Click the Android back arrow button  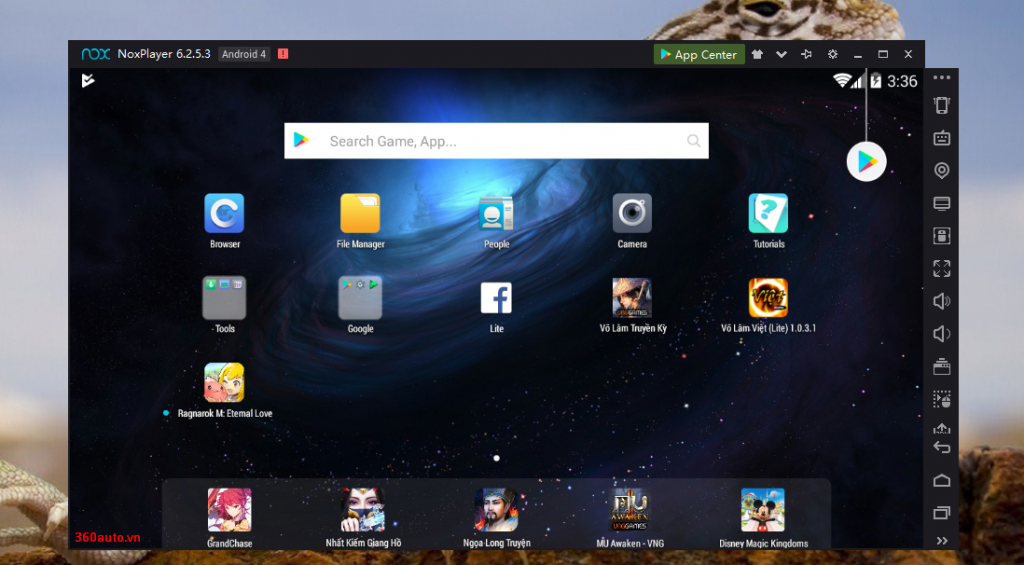[x=942, y=447]
